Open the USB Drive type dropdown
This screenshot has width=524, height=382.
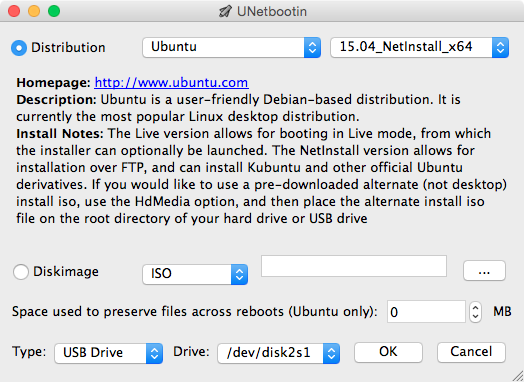tap(109, 353)
